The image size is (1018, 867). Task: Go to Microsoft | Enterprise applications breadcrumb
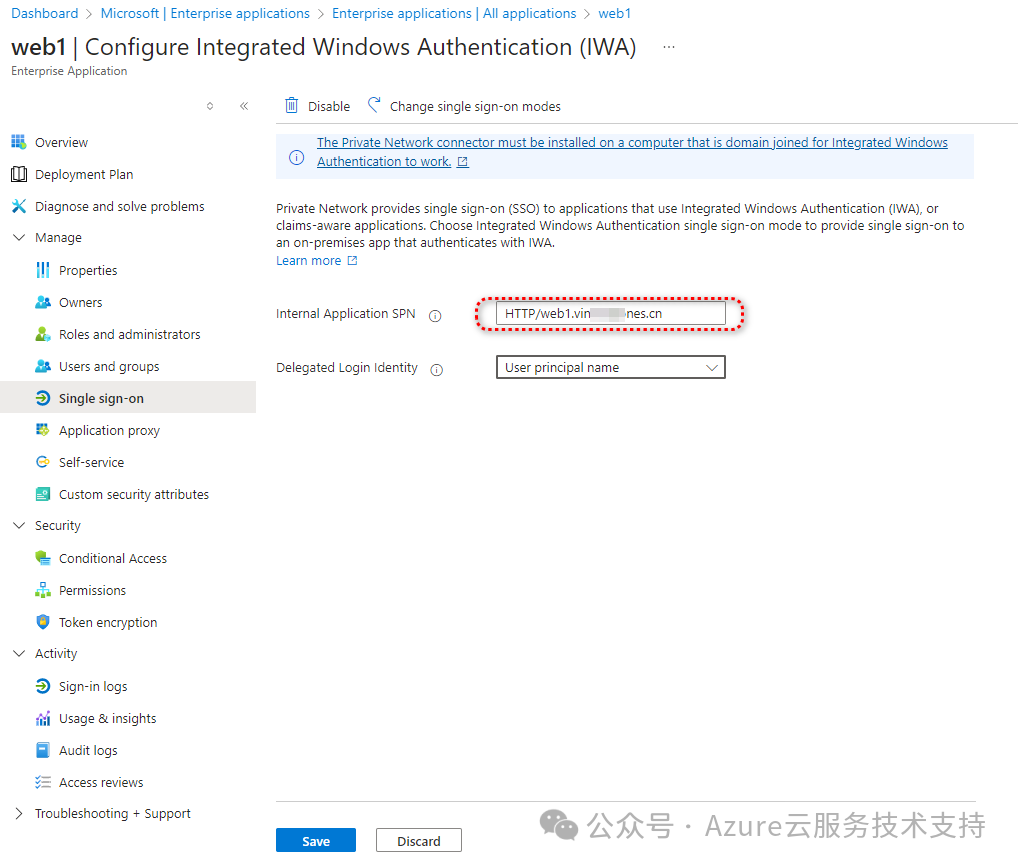[x=205, y=13]
